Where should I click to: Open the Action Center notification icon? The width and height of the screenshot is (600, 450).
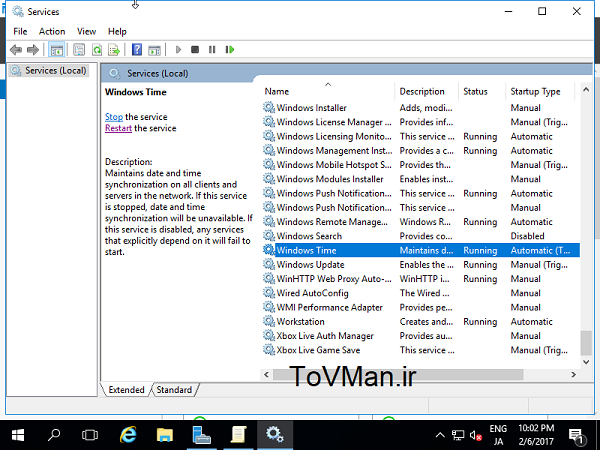(x=576, y=435)
